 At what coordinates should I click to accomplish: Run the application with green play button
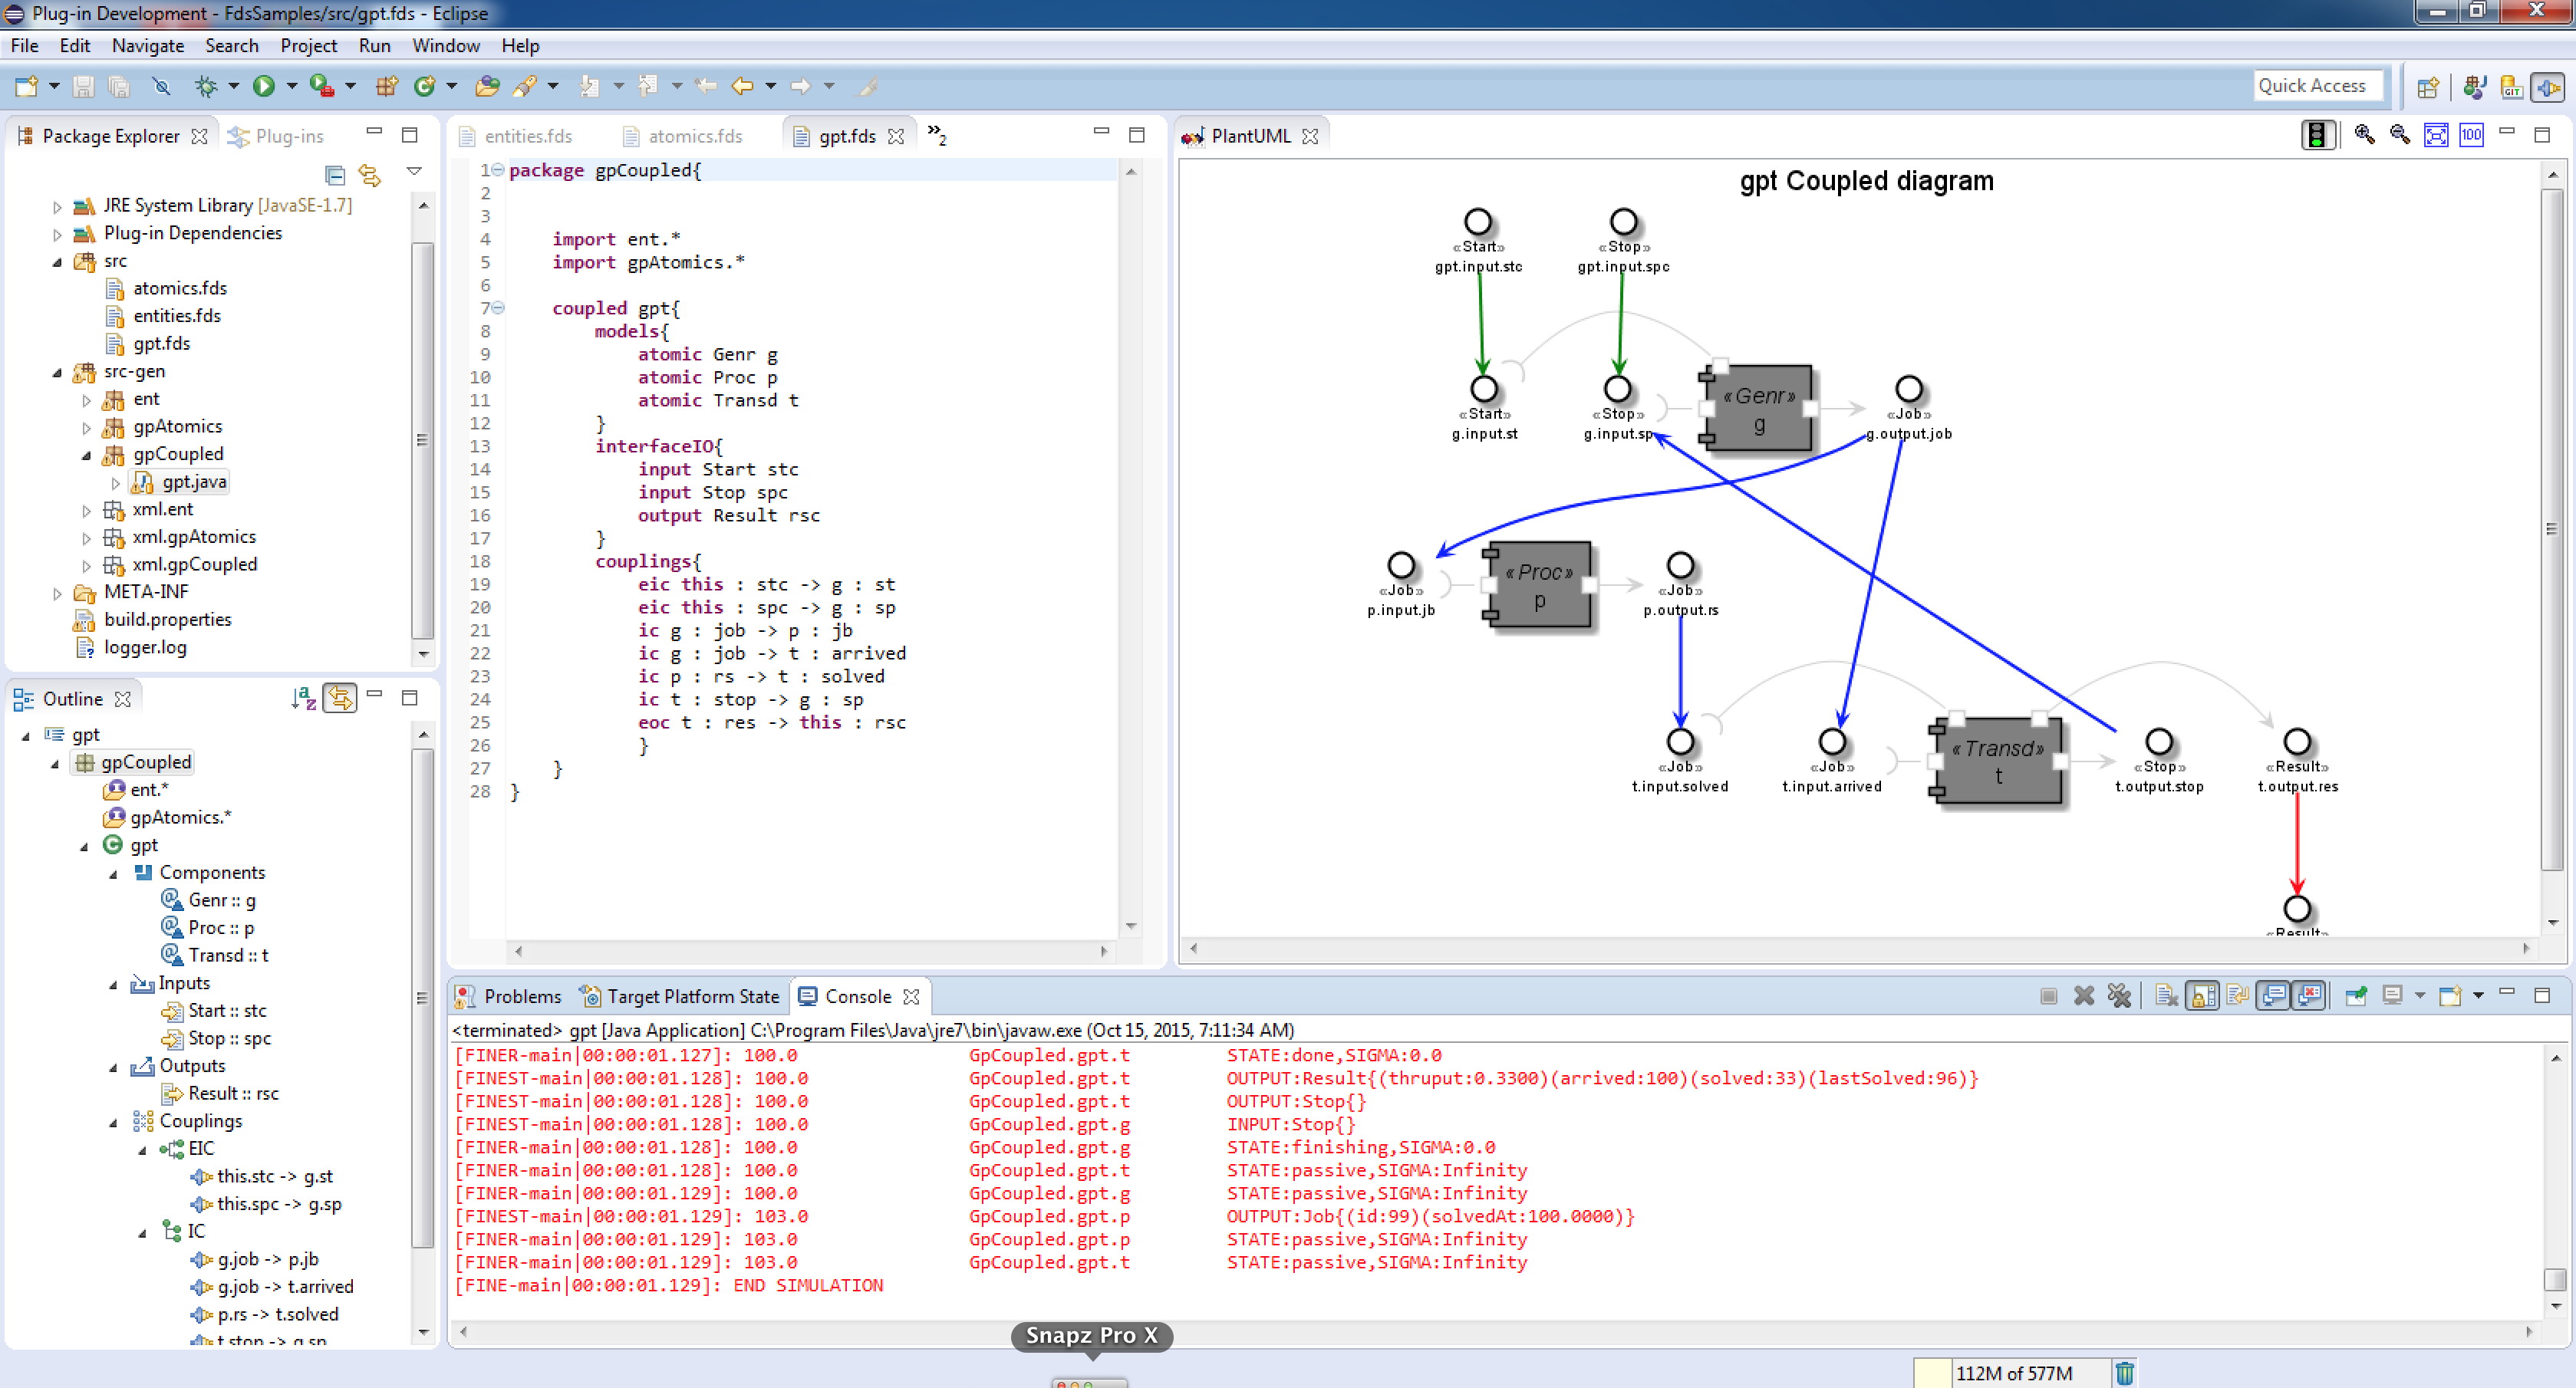pyautogui.click(x=264, y=87)
